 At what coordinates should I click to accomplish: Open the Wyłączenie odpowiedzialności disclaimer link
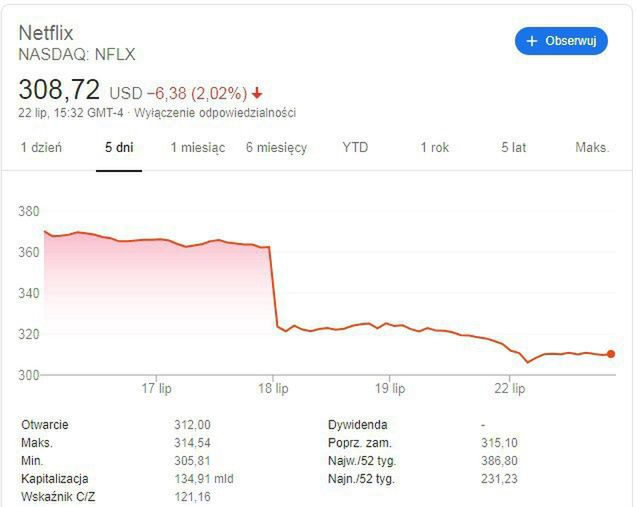pos(215,113)
